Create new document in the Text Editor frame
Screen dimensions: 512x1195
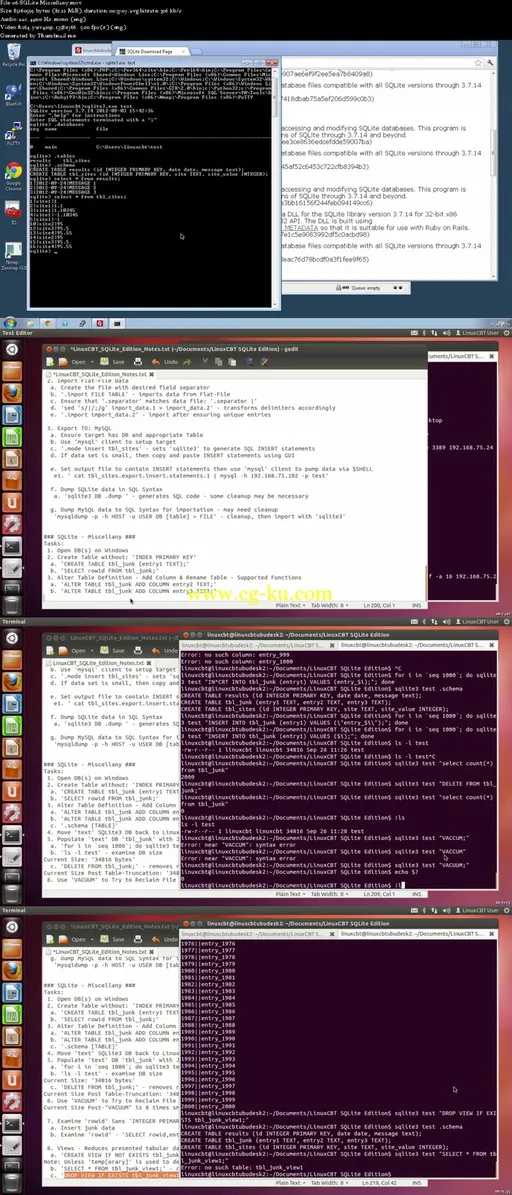click(50, 362)
